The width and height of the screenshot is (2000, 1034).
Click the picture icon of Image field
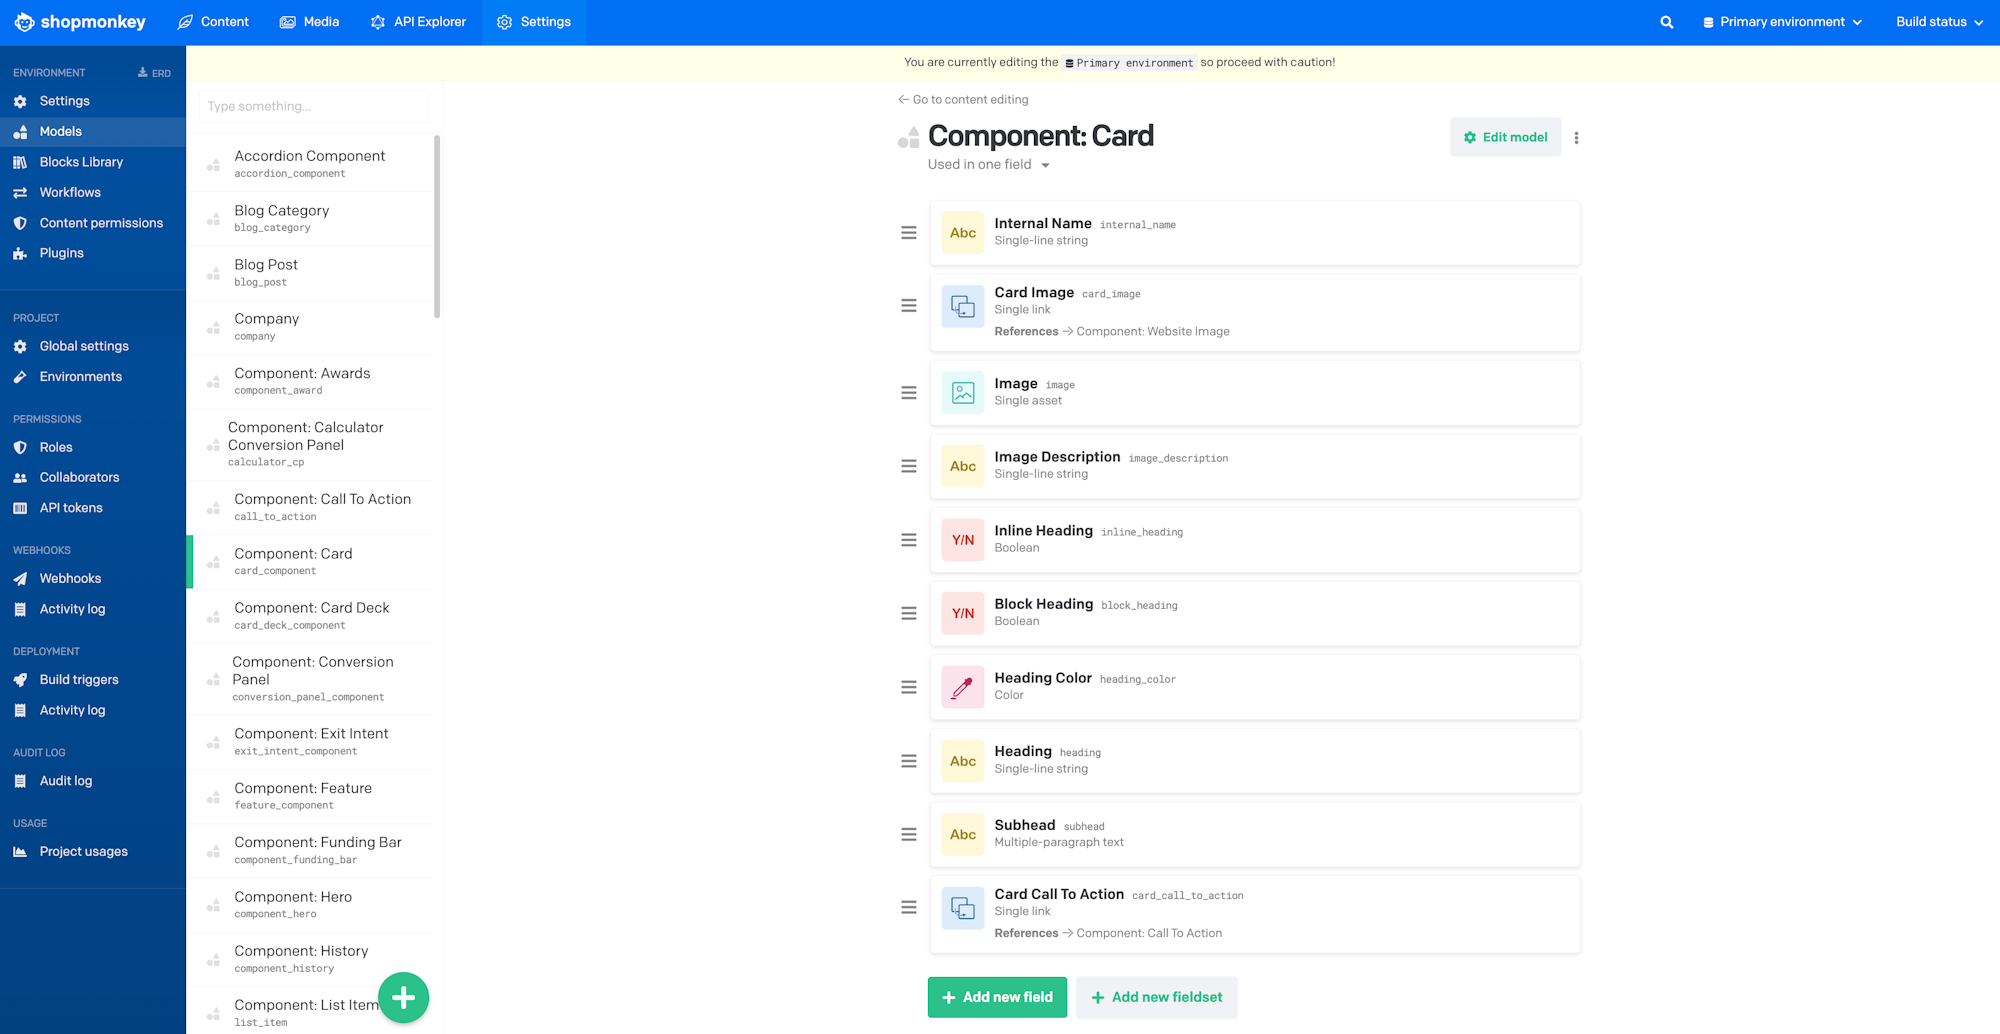(962, 393)
